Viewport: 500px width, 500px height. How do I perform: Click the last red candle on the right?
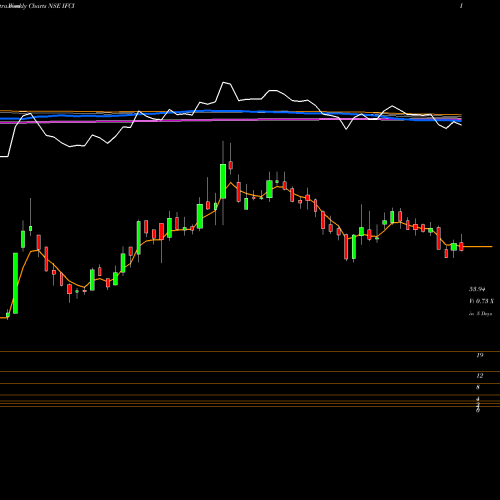tap(462, 246)
